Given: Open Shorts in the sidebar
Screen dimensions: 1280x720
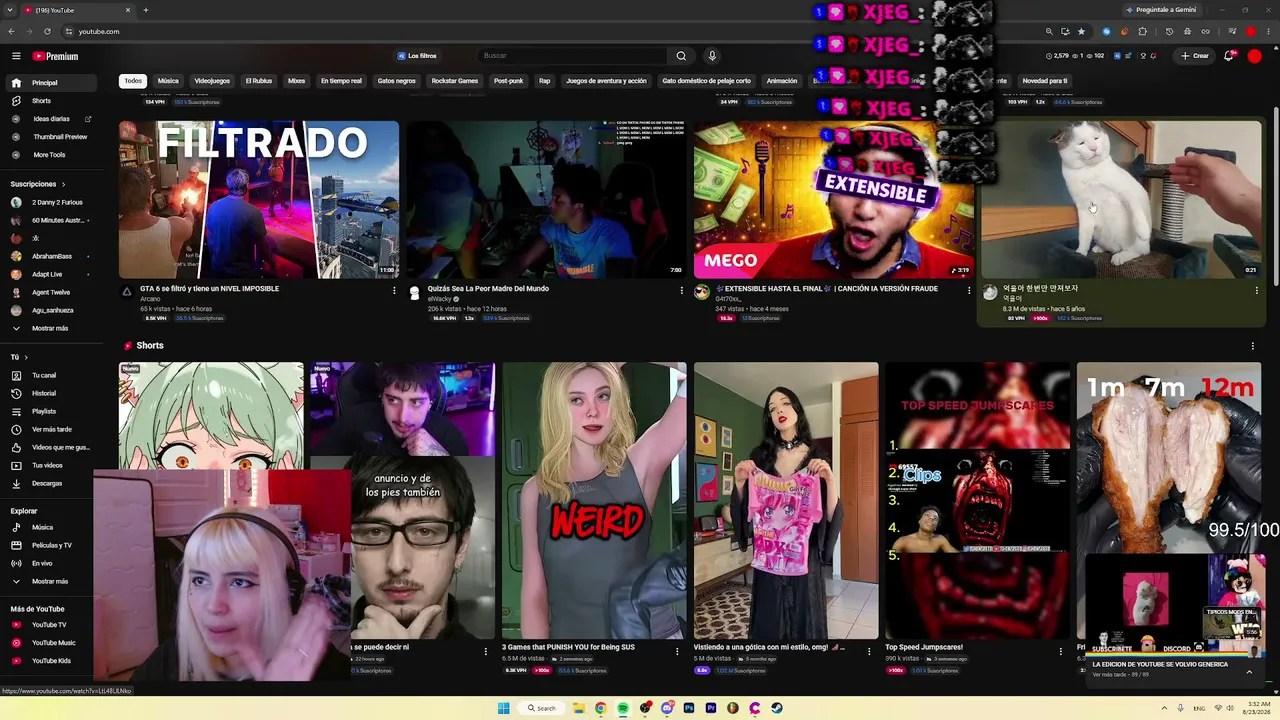Looking at the screenshot, I should 54,101.
